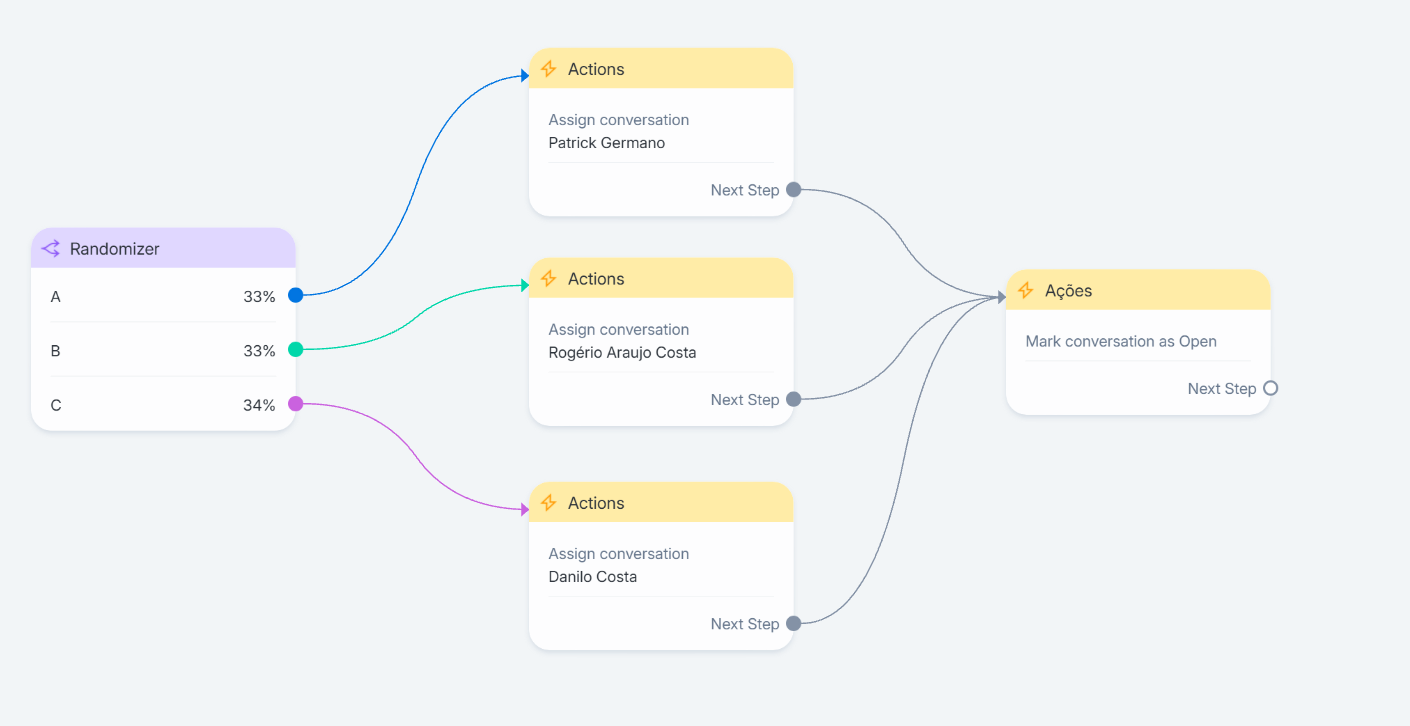Click Mark conversation as Open action
Viewport: 1410px width, 726px height.
point(1121,341)
